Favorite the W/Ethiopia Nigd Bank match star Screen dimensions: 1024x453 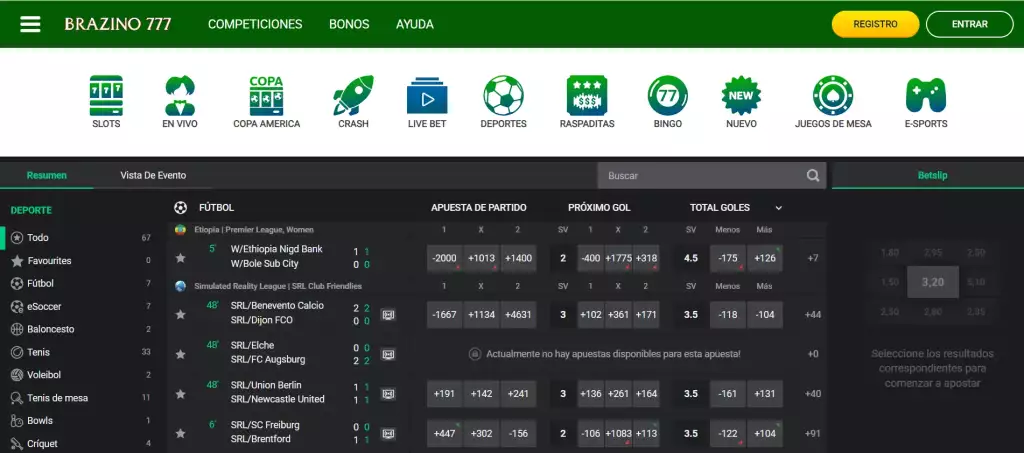(x=181, y=258)
